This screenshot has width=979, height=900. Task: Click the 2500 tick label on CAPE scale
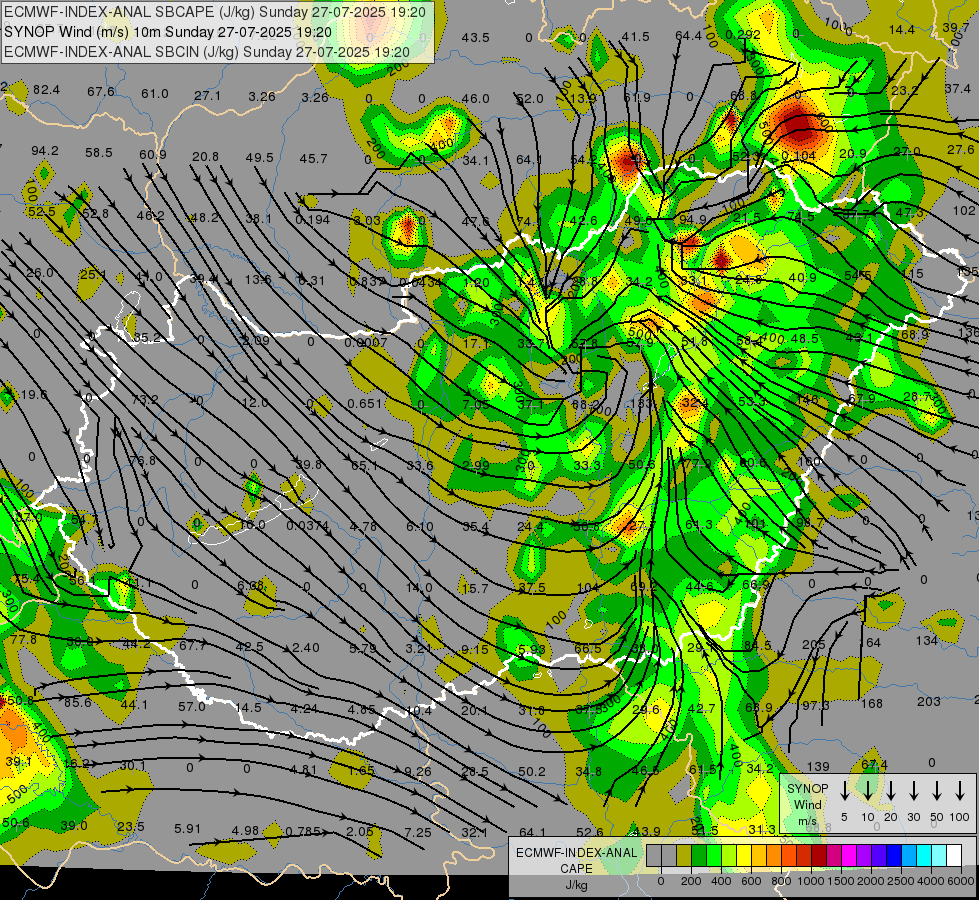click(901, 881)
